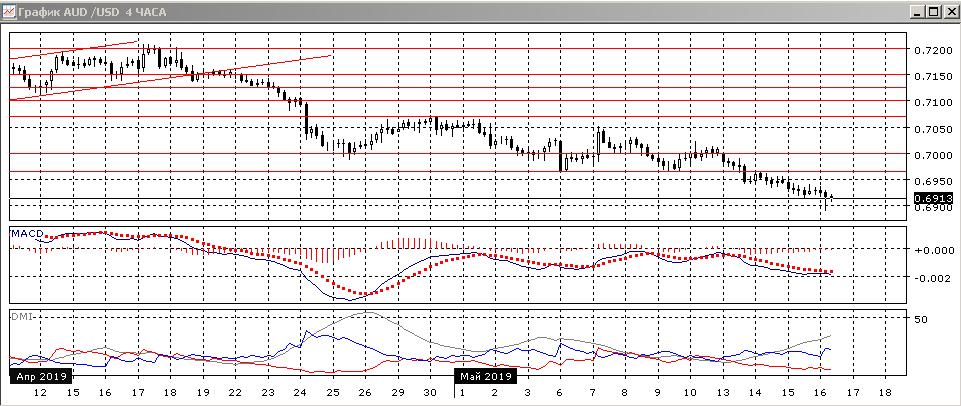Click the MACD -0.002 scale value

click(x=933, y=278)
